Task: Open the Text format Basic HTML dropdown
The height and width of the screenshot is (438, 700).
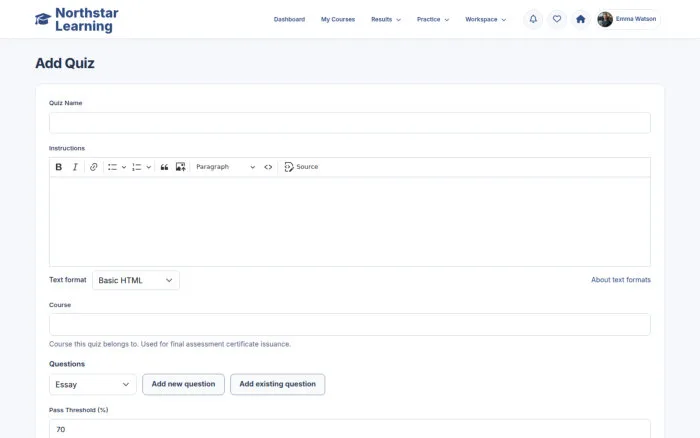Action: (136, 280)
